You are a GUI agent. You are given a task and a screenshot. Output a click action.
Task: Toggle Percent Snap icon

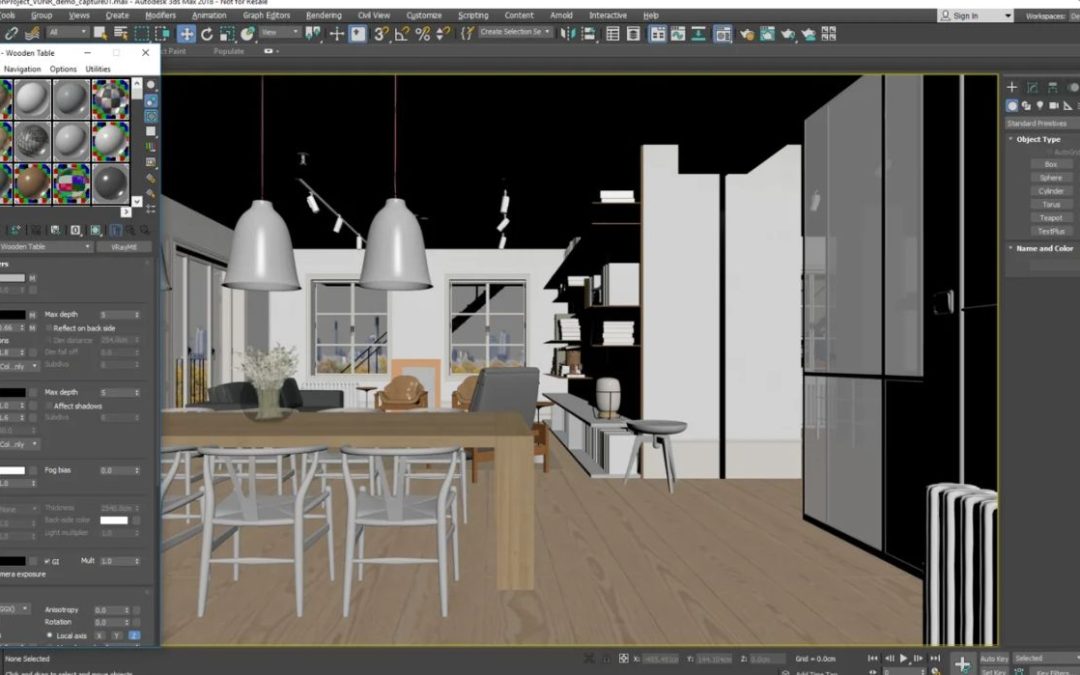tap(423, 33)
